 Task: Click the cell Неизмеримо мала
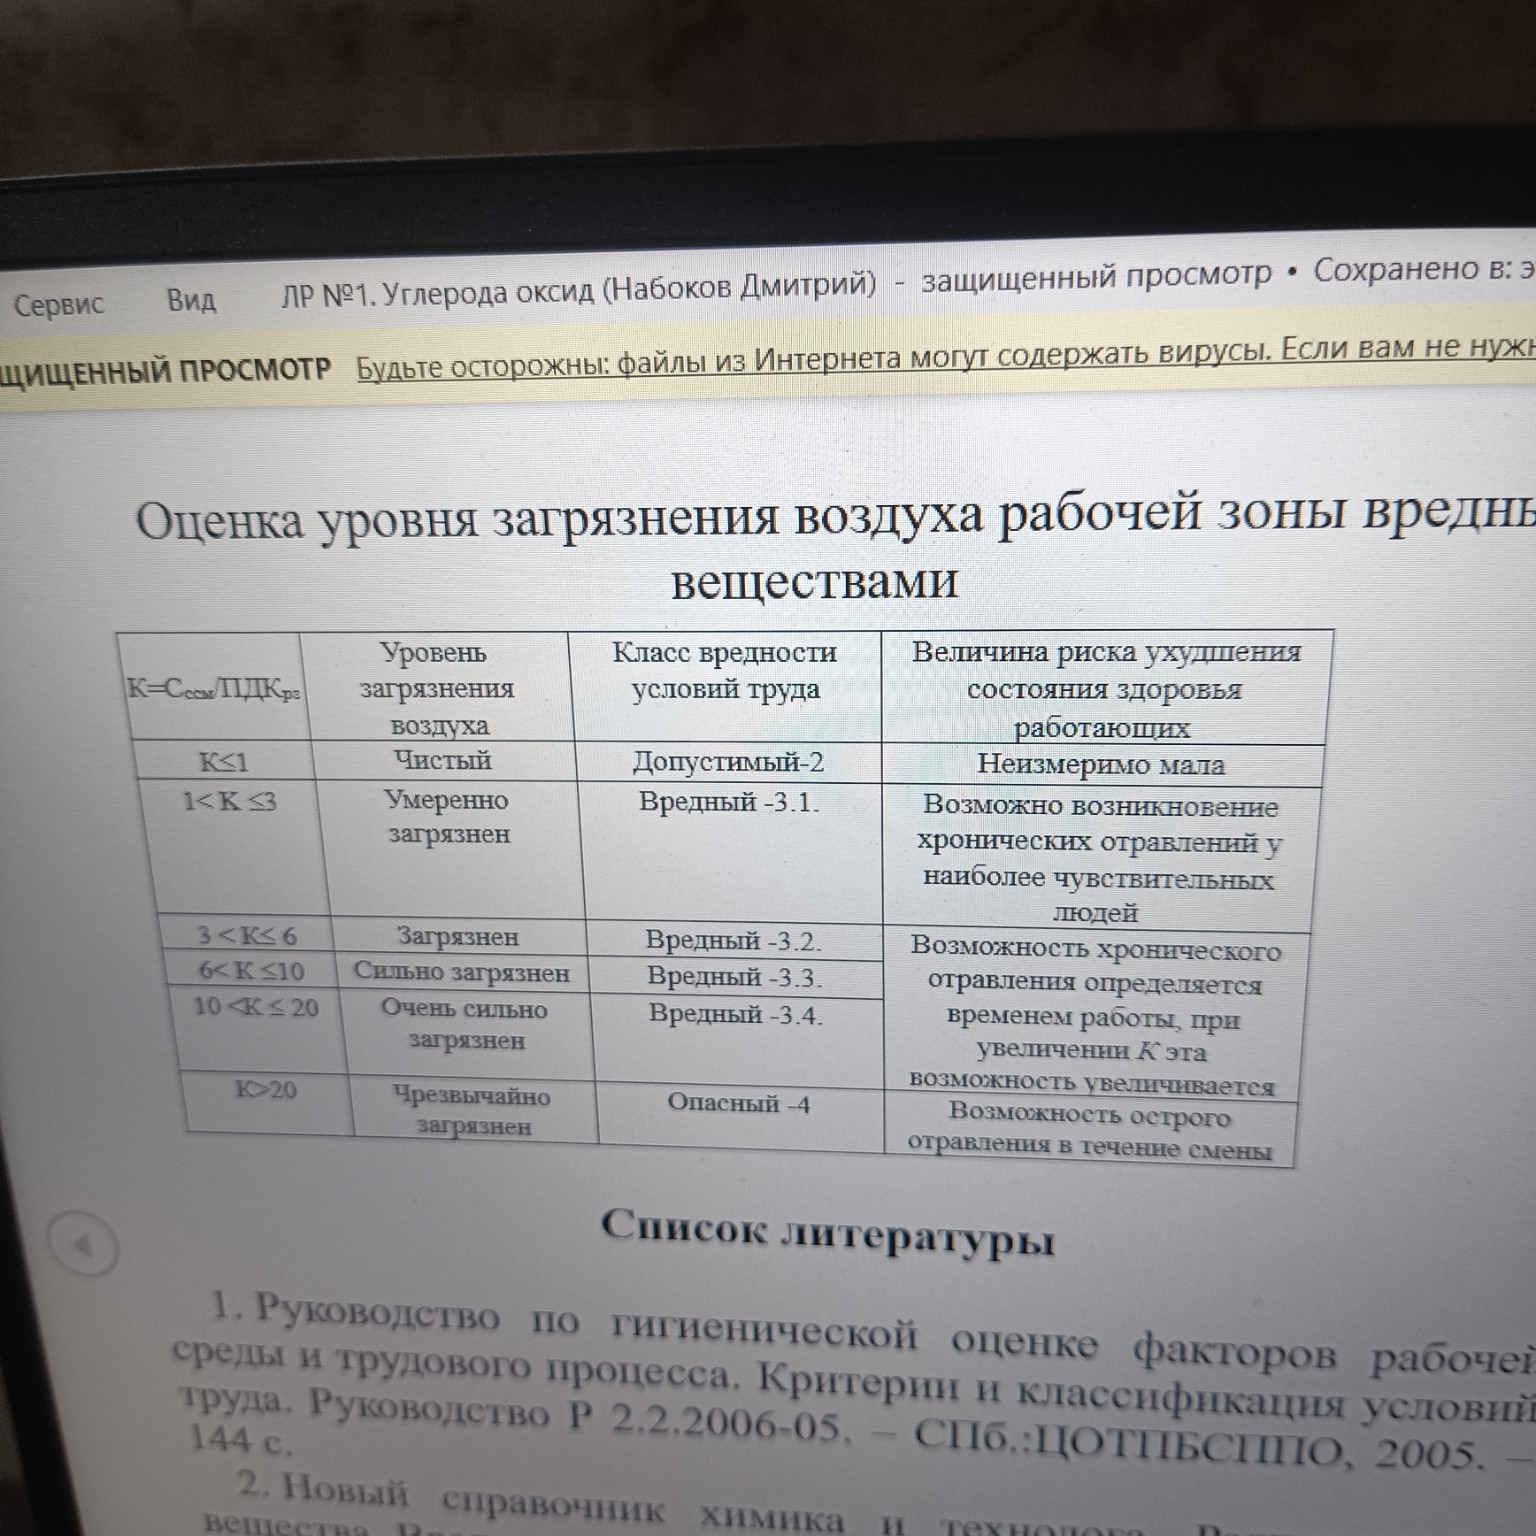[x=1100, y=763]
